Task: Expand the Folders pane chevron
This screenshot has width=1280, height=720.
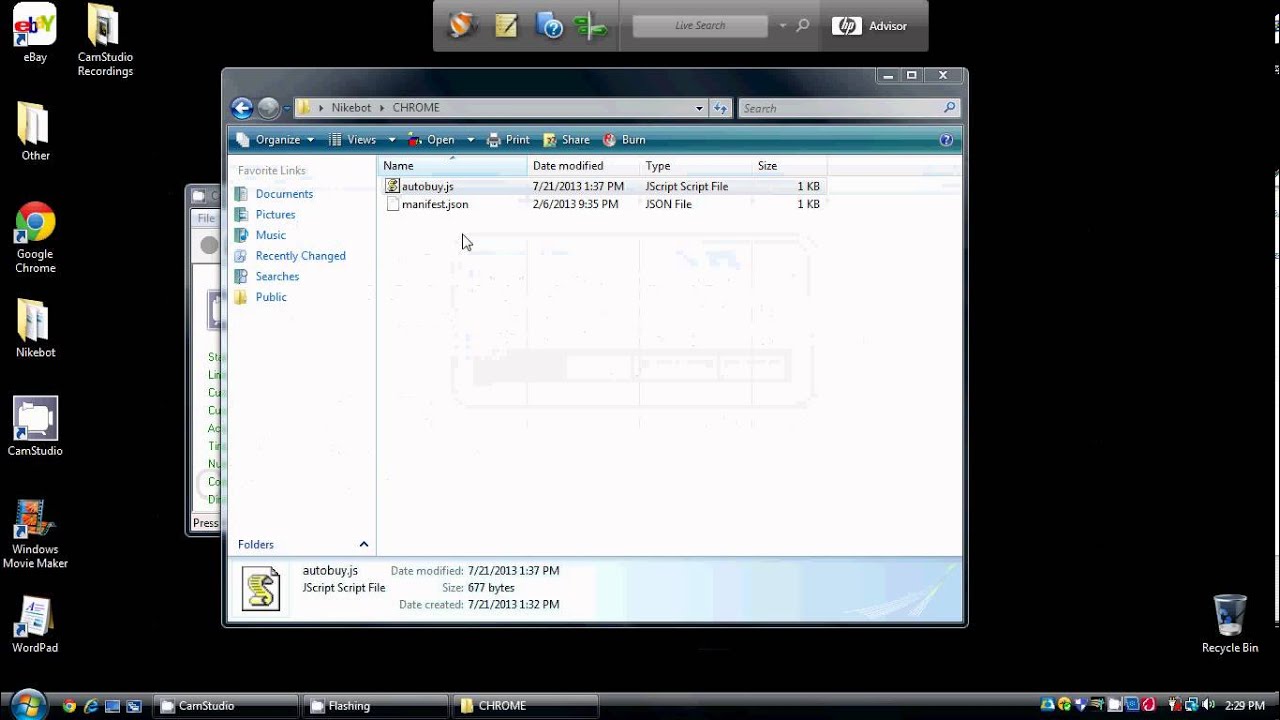Action: pos(364,544)
